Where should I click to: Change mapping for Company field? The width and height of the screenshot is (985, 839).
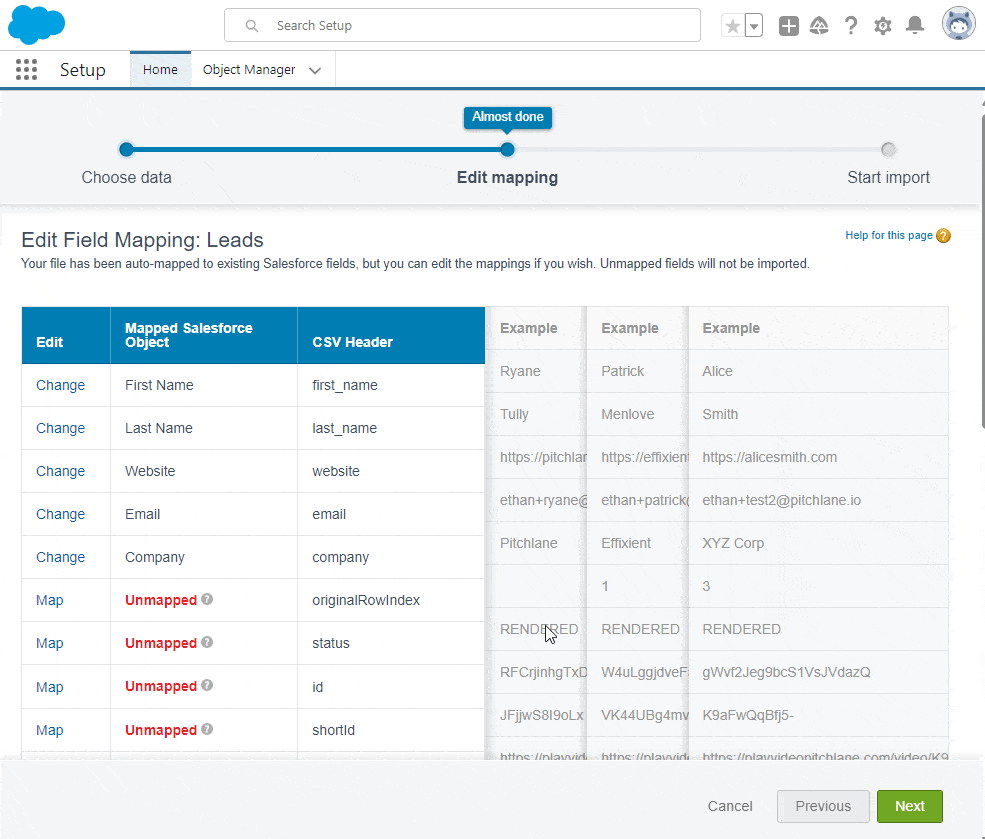[60, 557]
